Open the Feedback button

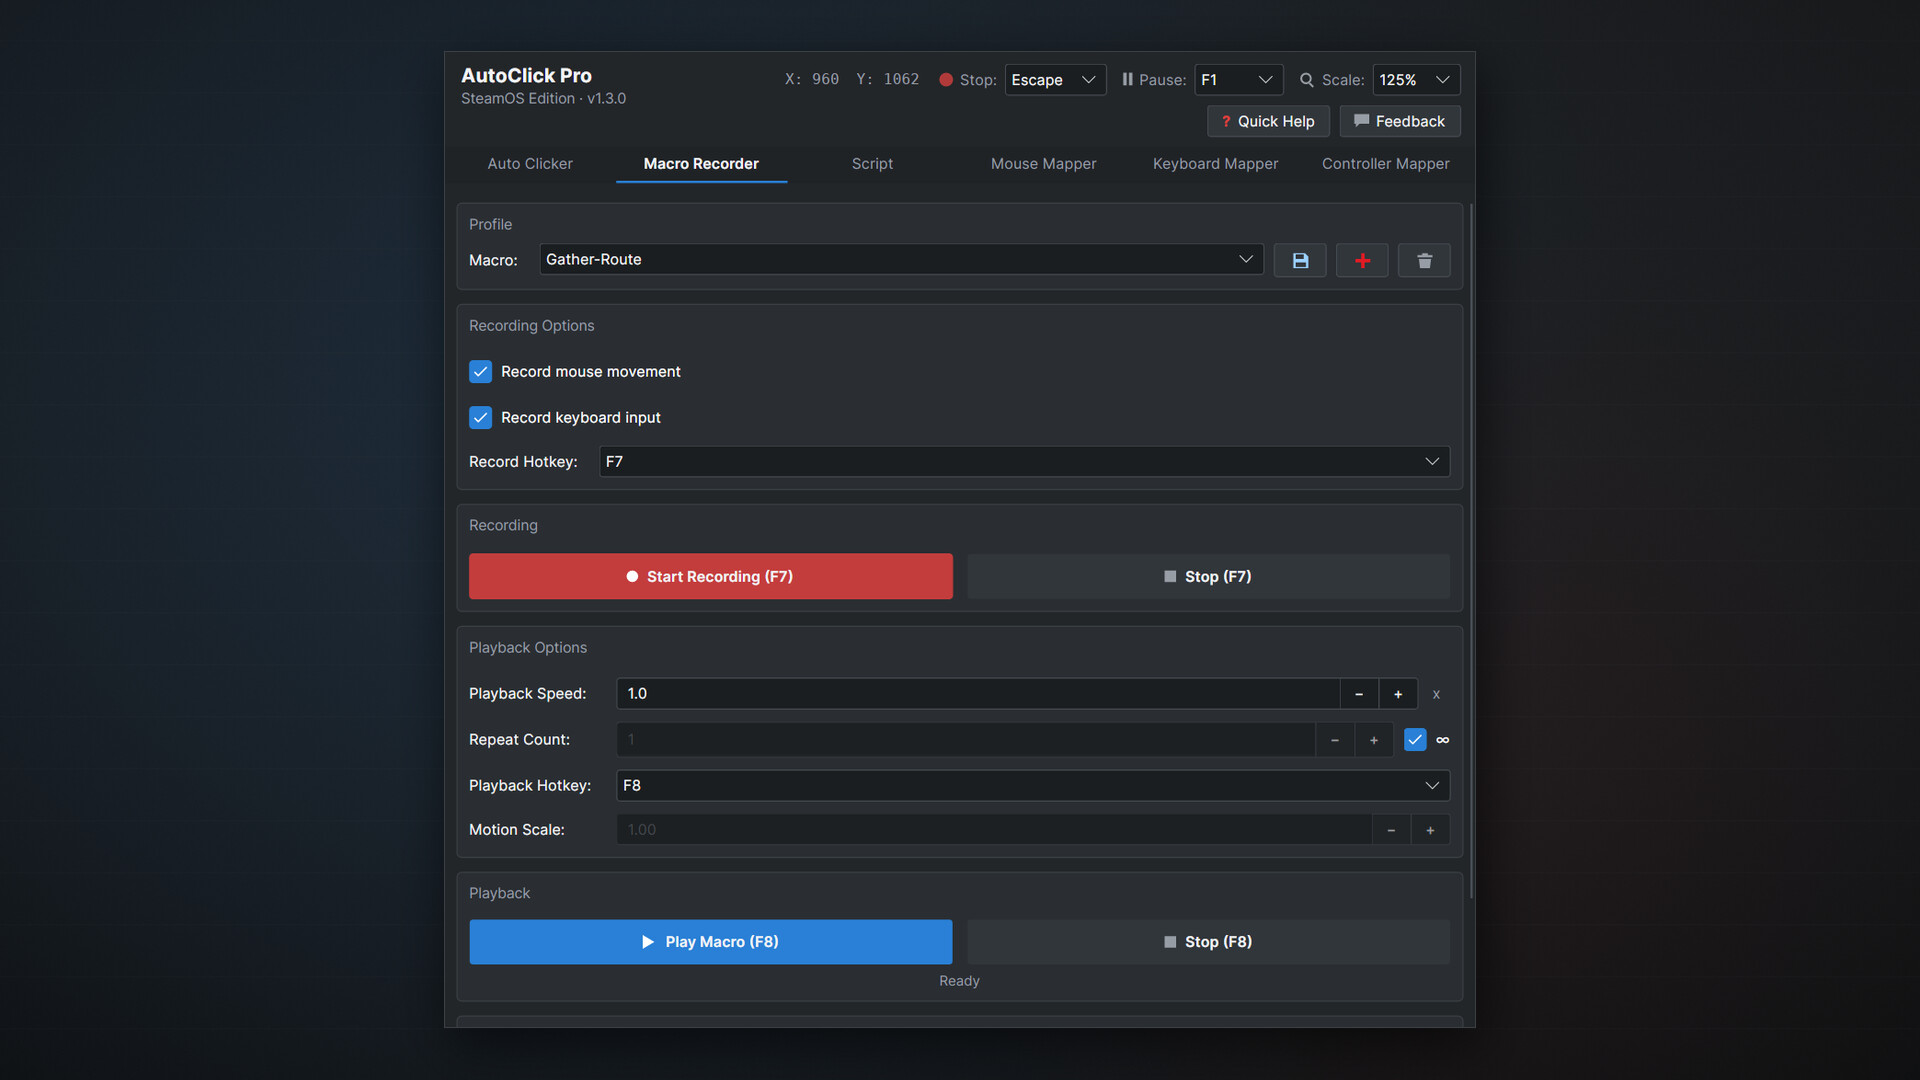[1400, 121]
